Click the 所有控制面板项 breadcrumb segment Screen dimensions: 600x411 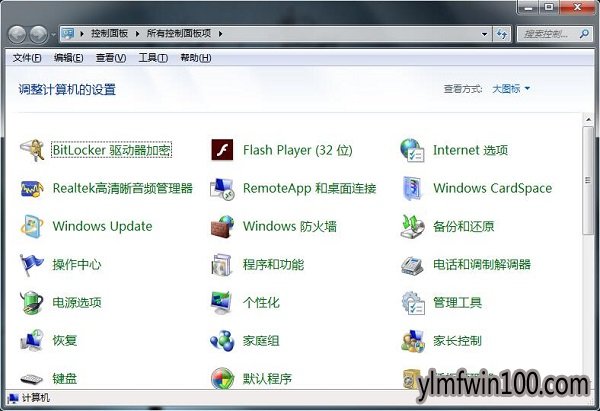point(179,34)
